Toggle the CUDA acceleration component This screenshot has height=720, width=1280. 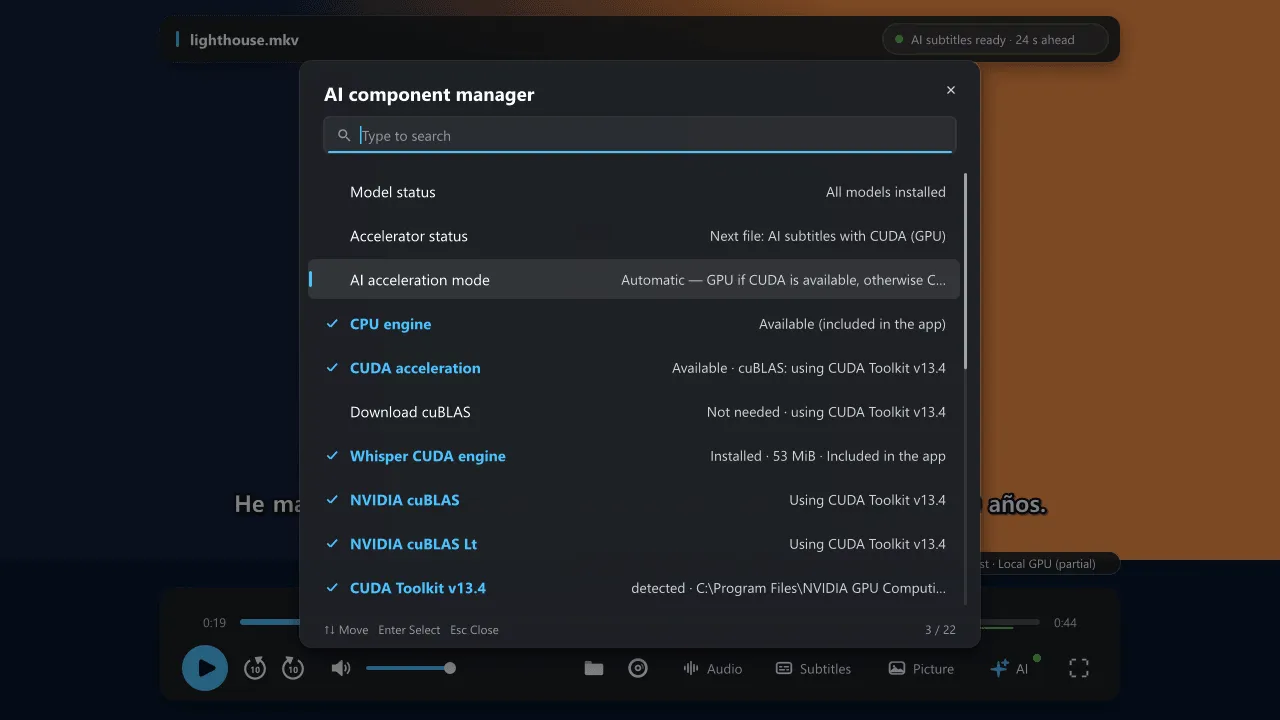tap(634, 368)
